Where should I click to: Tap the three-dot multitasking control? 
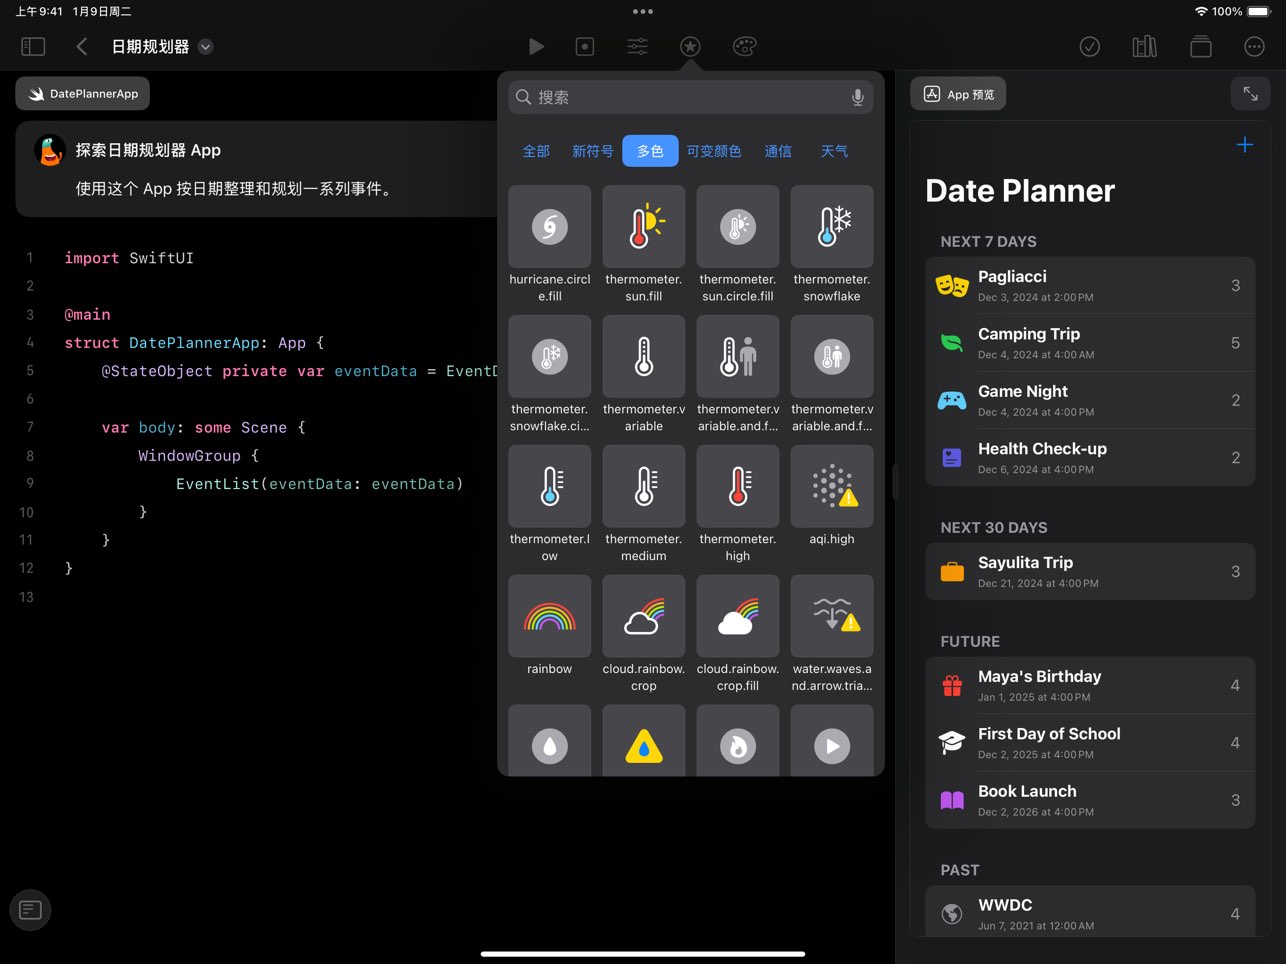point(643,12)
